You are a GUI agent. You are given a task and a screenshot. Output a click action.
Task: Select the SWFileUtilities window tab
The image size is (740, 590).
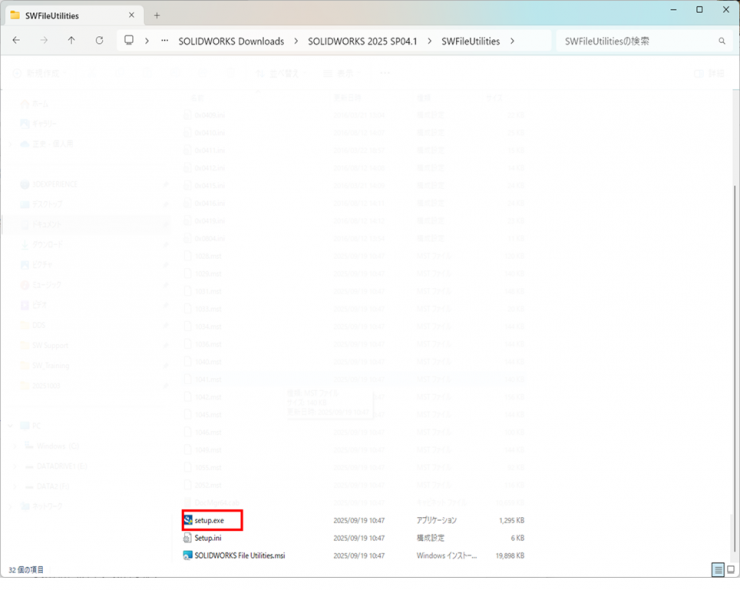pos(60,15)
